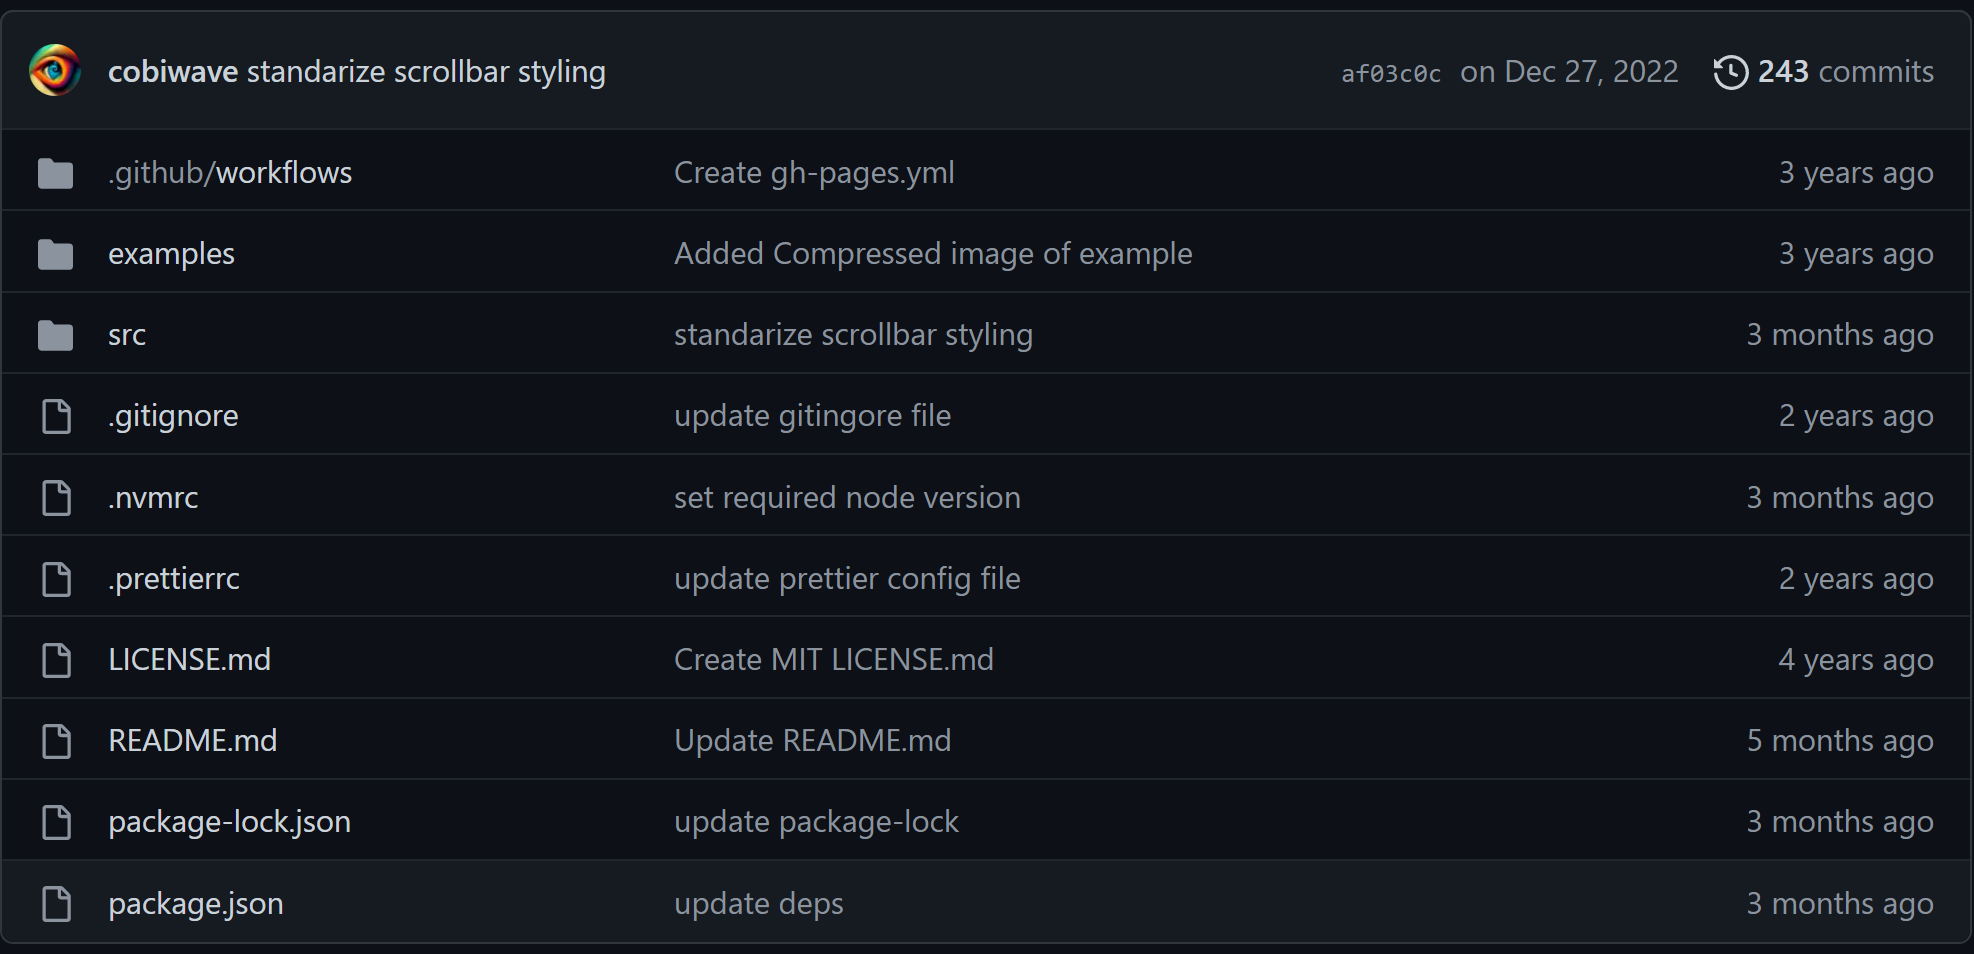Open the src folder

(x=127, y=335)
